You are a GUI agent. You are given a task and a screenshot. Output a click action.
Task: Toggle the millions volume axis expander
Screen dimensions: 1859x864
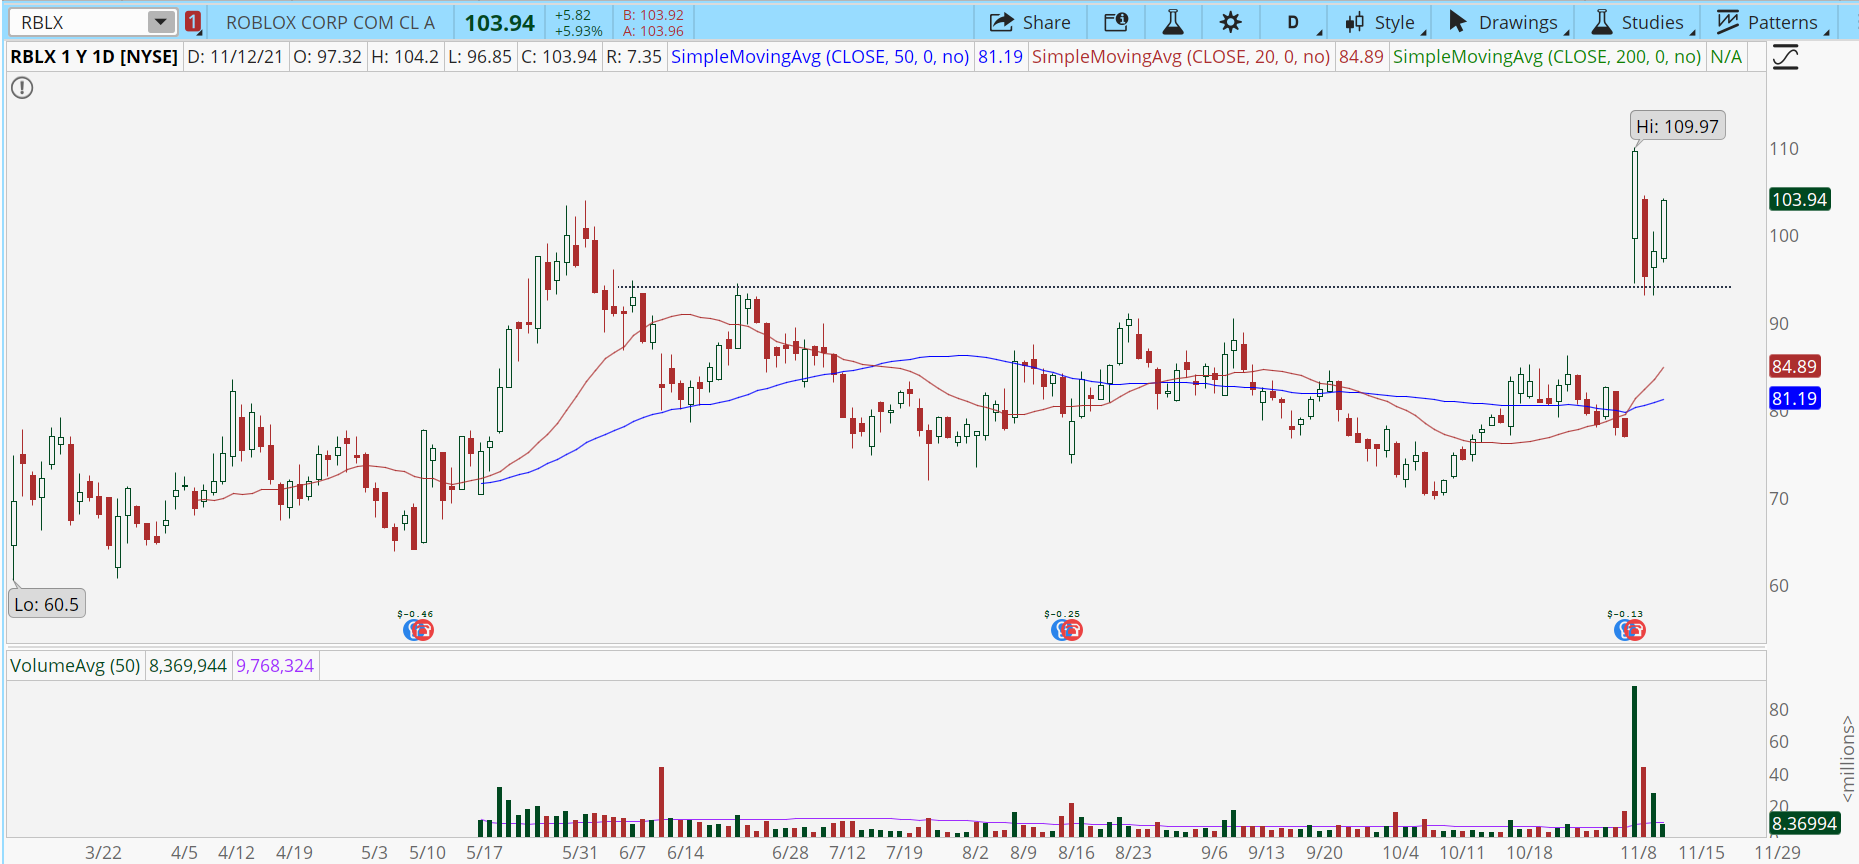coord(1847,758)
